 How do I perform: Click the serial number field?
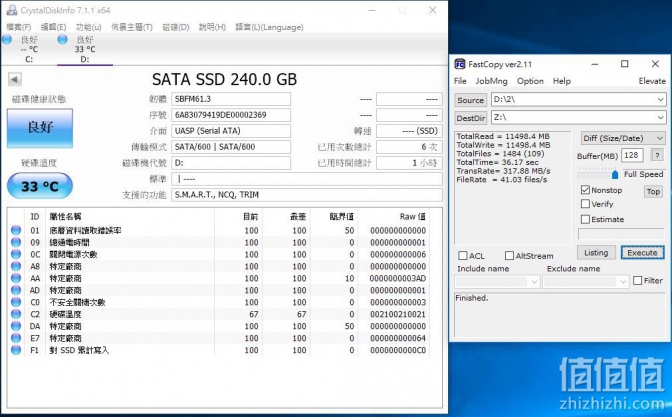(x=231, y=115)
